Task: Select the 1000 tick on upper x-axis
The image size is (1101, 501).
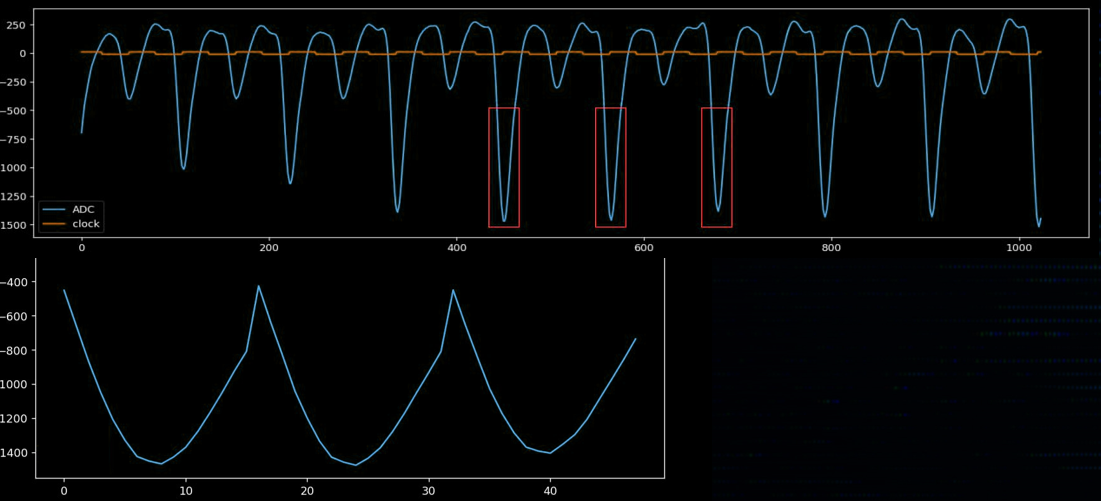Action: coord(1019,248)
